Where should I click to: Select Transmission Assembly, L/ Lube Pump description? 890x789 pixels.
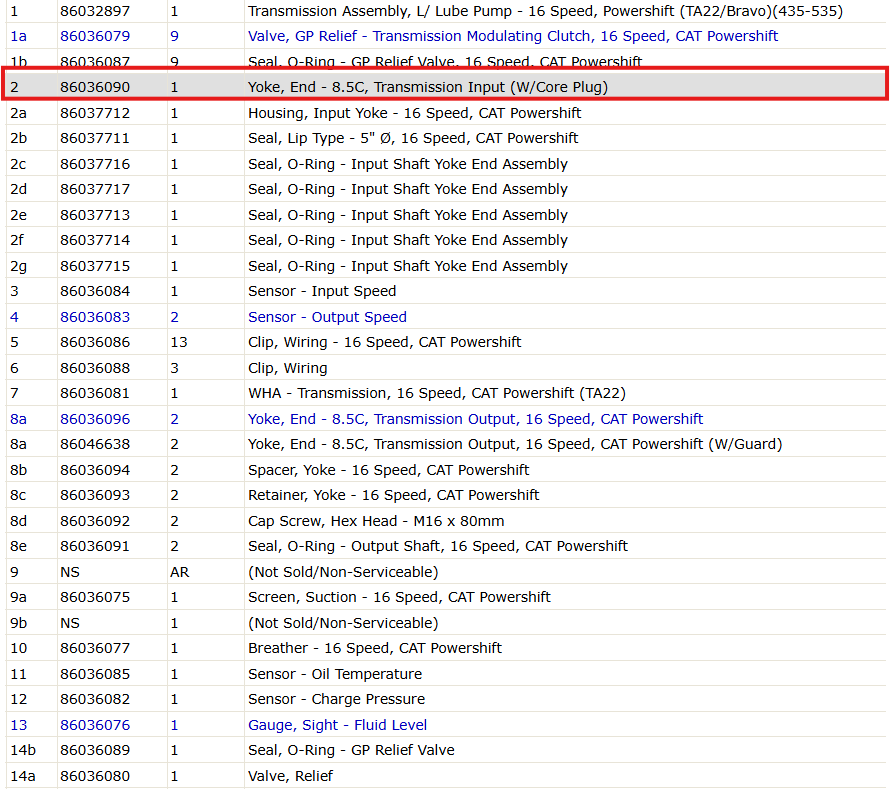pos(545,11)
